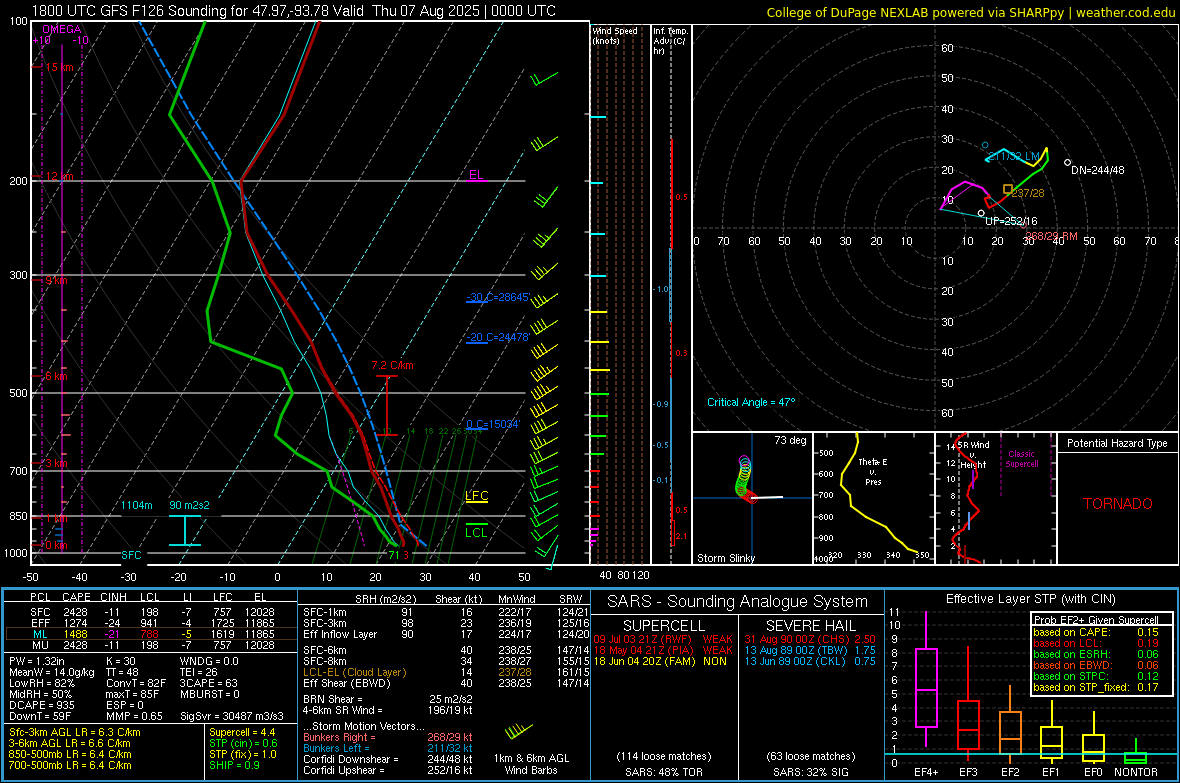Click the LFC label on skew-T

[476, 495]
